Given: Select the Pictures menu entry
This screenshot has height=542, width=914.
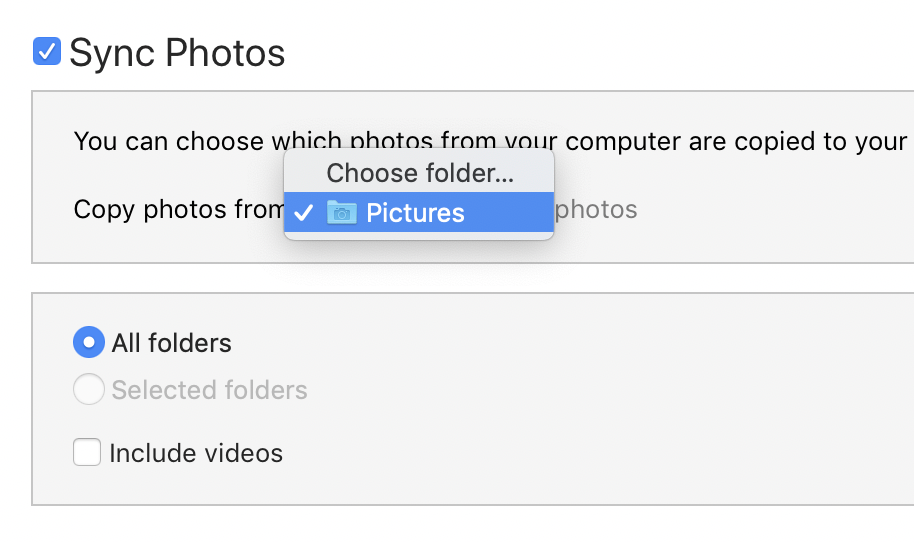Looking at the screenshot, I should click(x=419, y=212).
